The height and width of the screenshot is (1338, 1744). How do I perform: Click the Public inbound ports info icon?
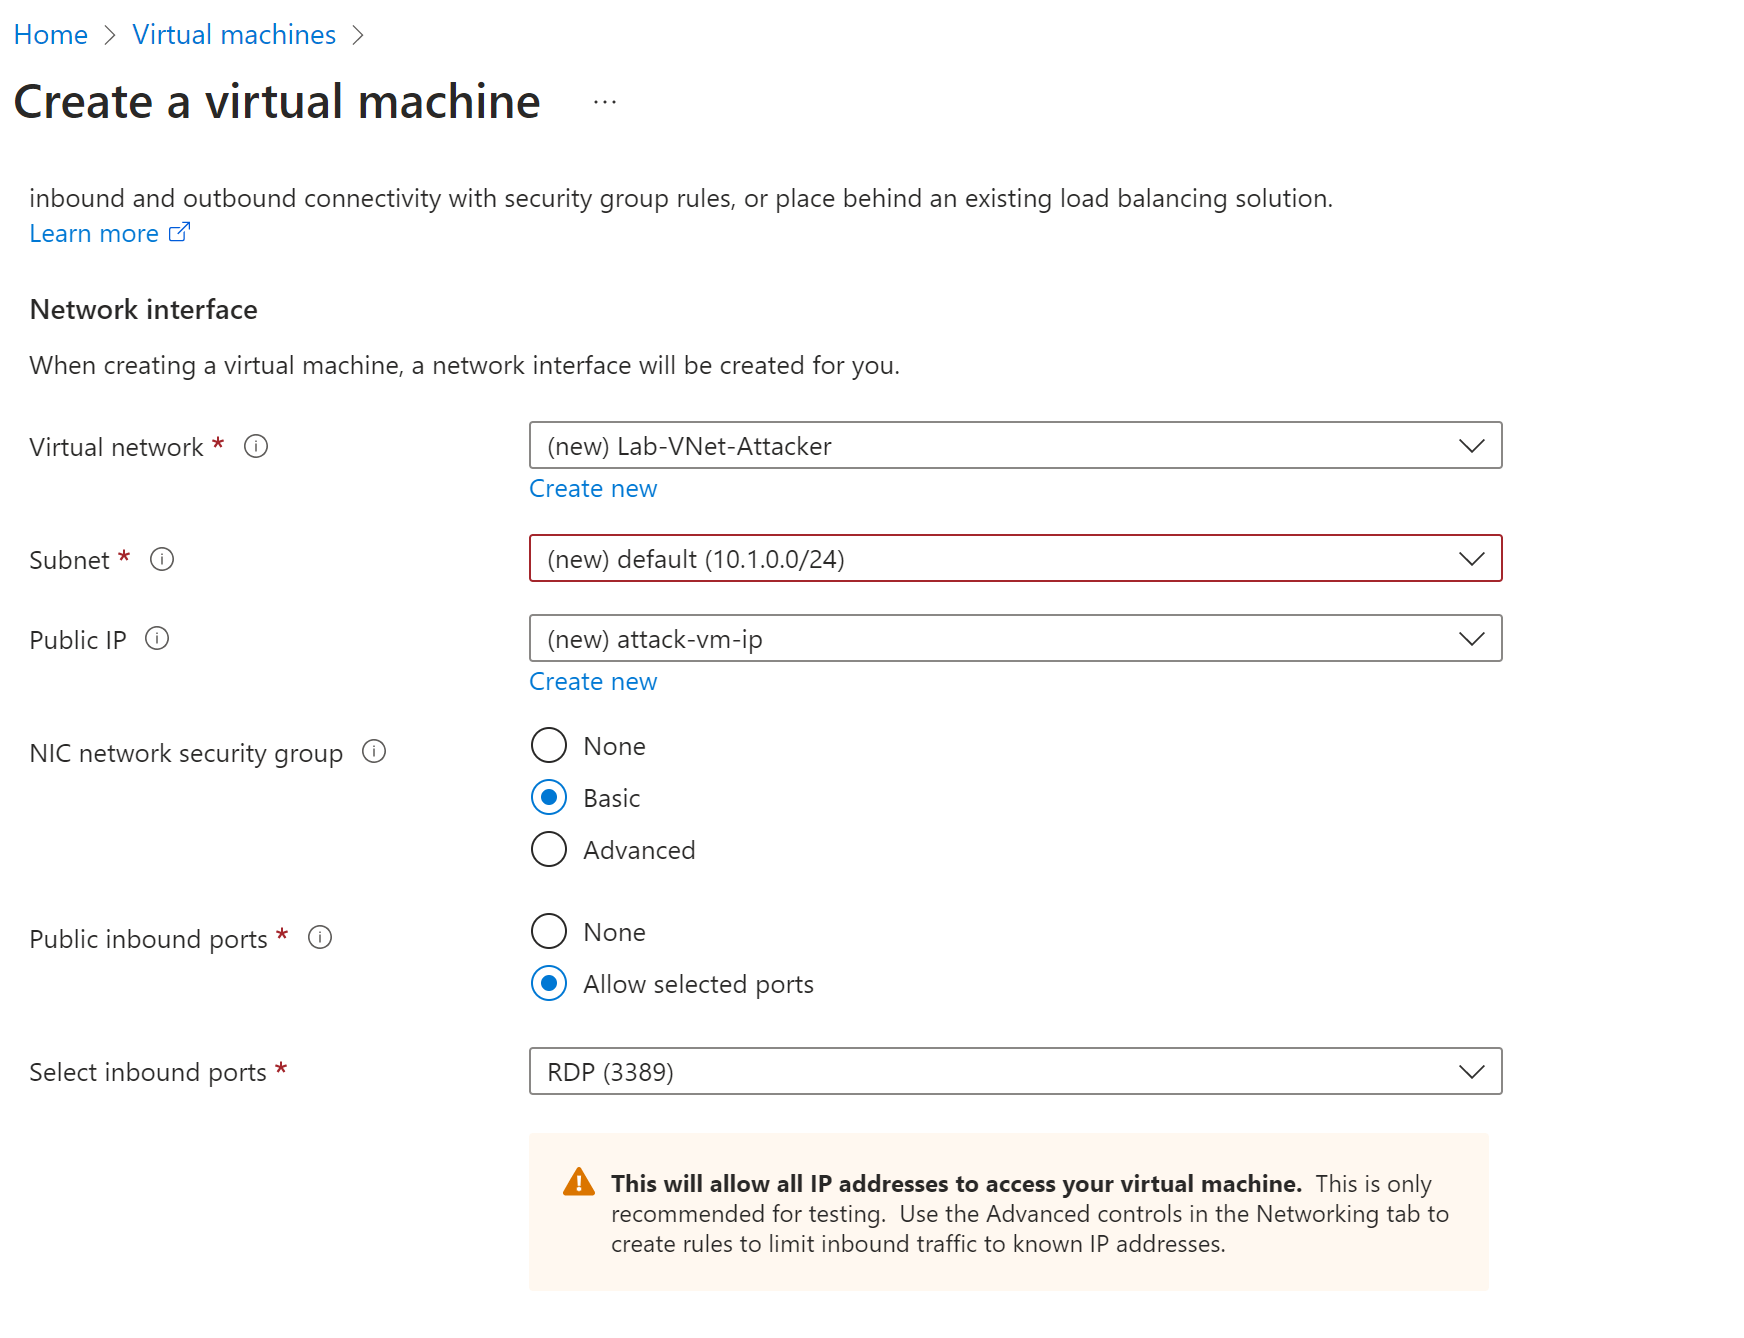320,937
